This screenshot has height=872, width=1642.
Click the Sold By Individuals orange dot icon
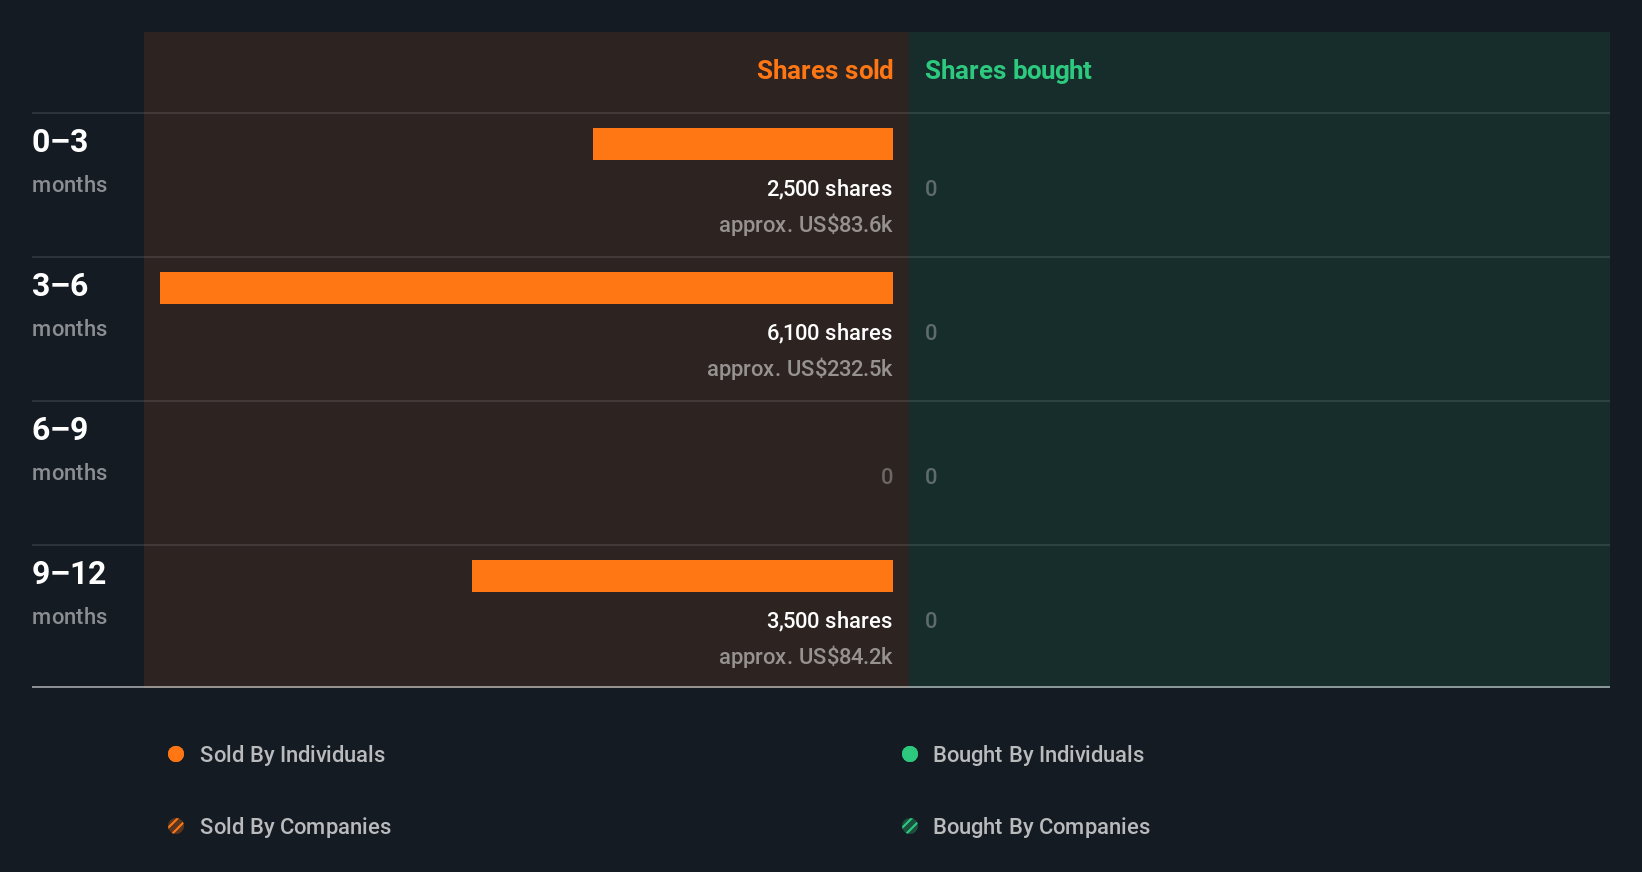176,754
